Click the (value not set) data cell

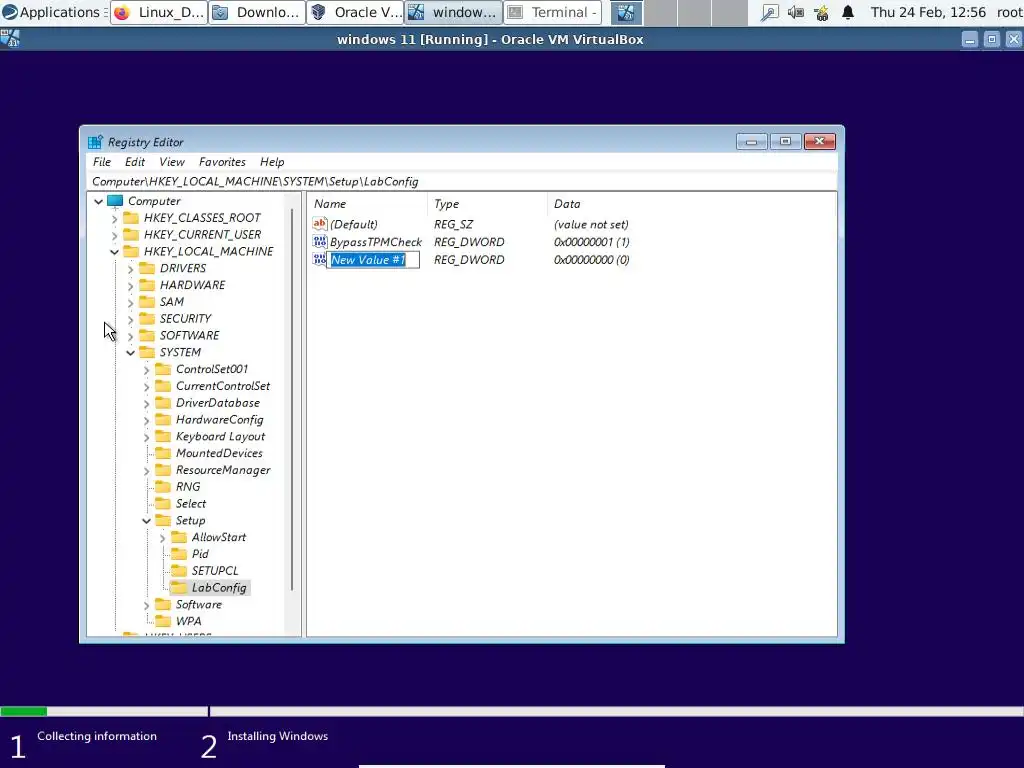(591, 224)
